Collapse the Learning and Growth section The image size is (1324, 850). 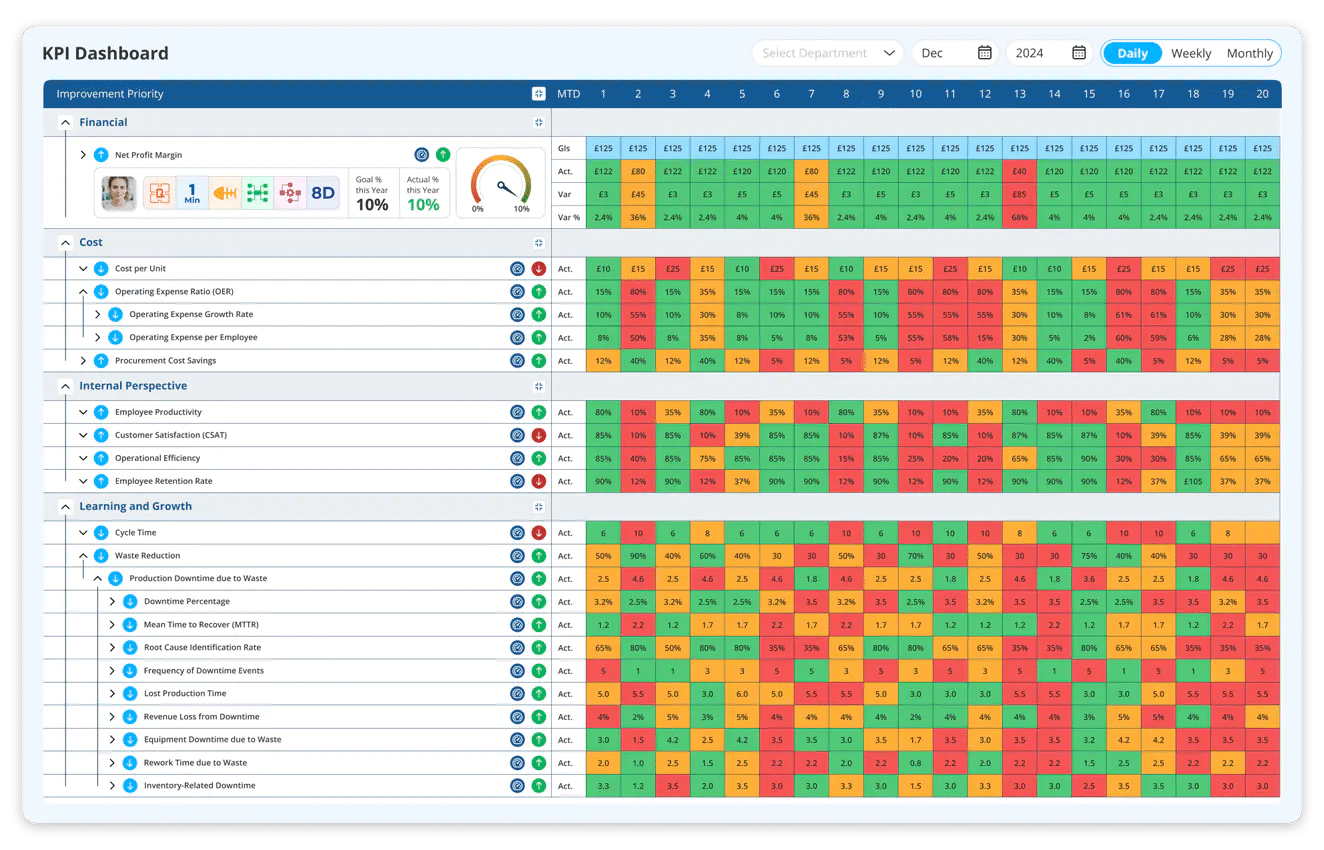point(65,506)
